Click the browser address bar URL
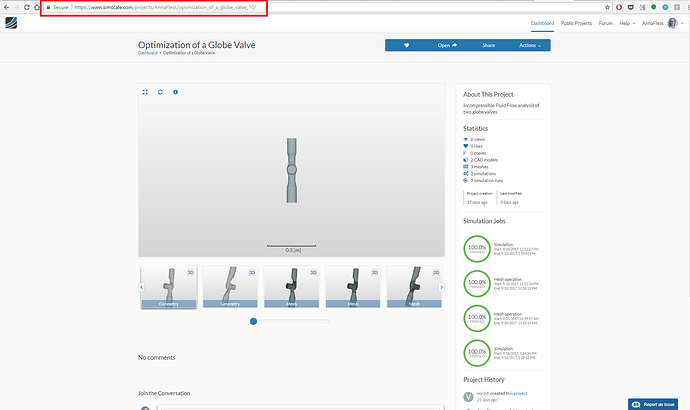This screenshot has width=690, height=410. tap(165, 7)
